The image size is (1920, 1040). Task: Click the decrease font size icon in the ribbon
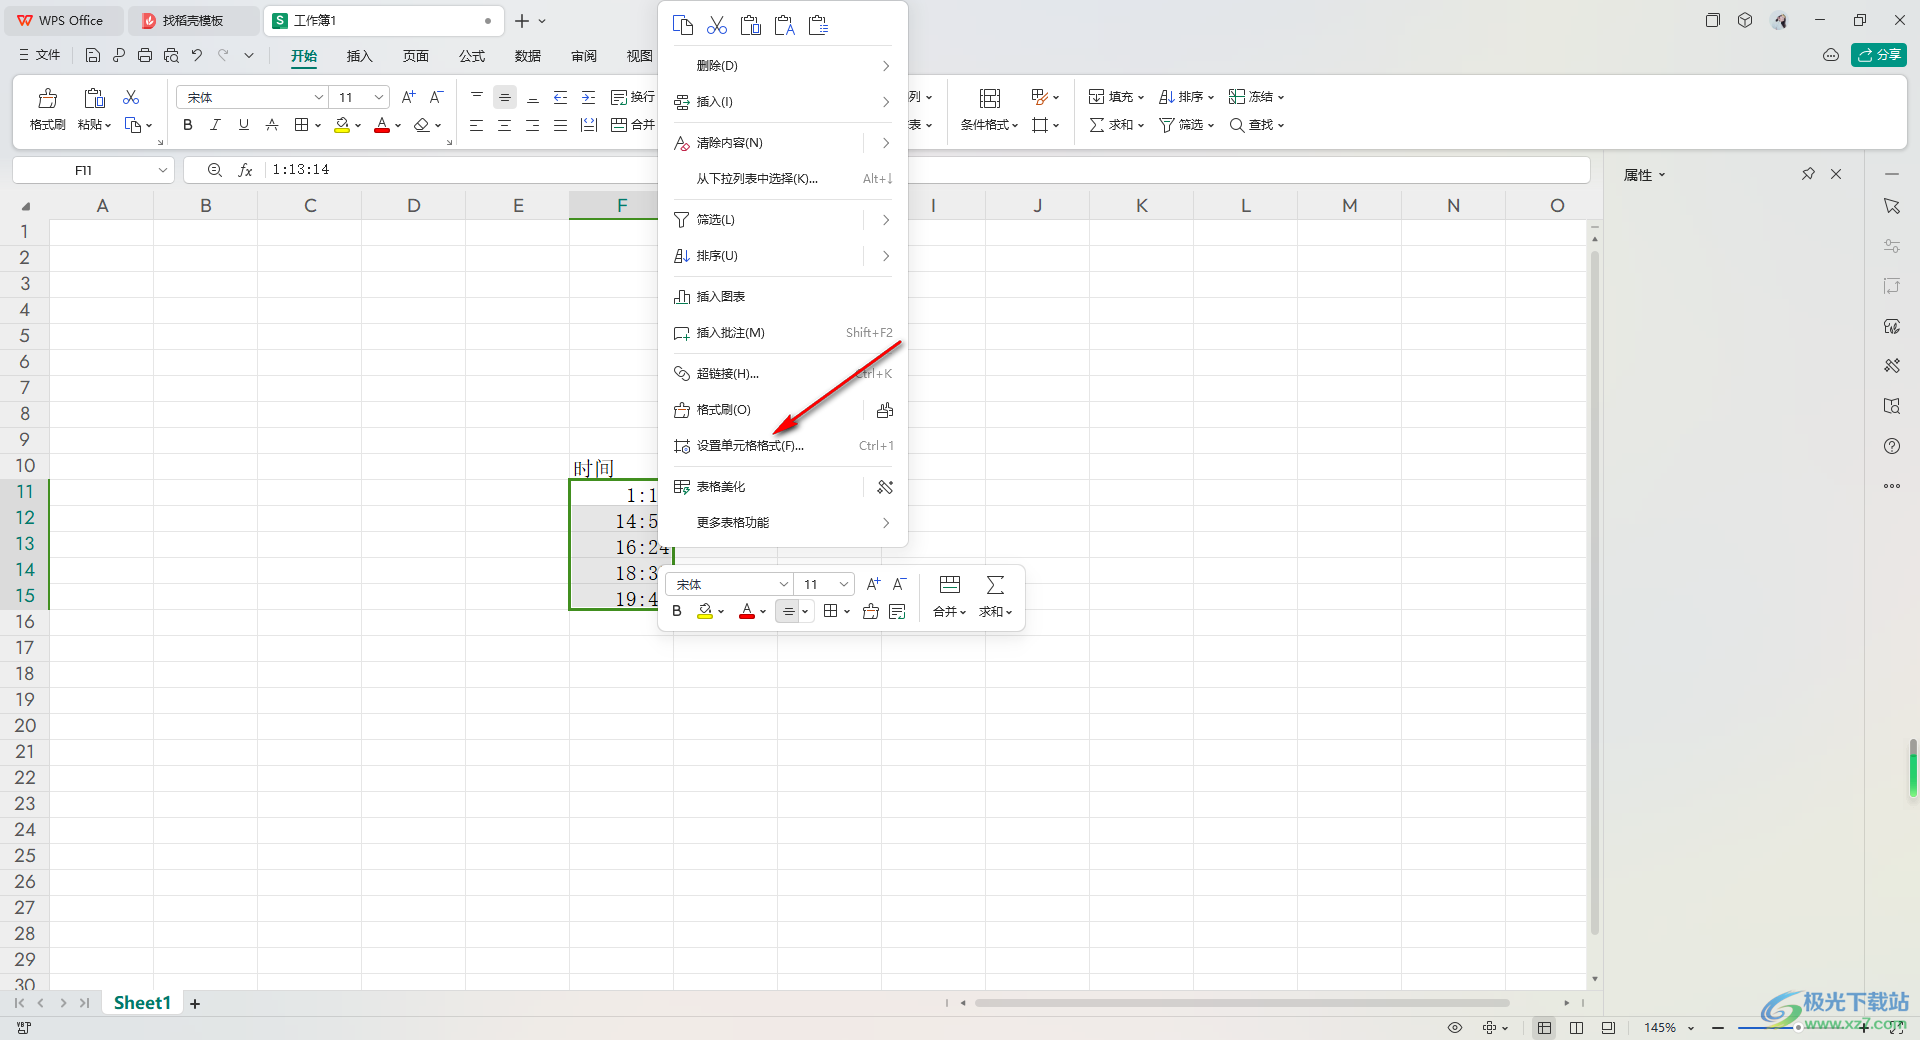[436, 97]
